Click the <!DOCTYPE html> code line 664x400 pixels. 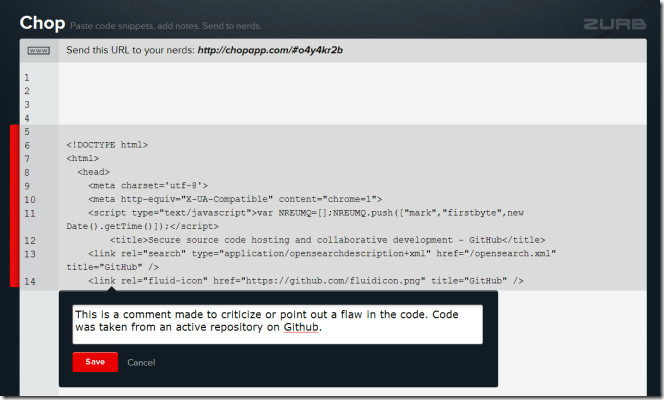[107, 145]
